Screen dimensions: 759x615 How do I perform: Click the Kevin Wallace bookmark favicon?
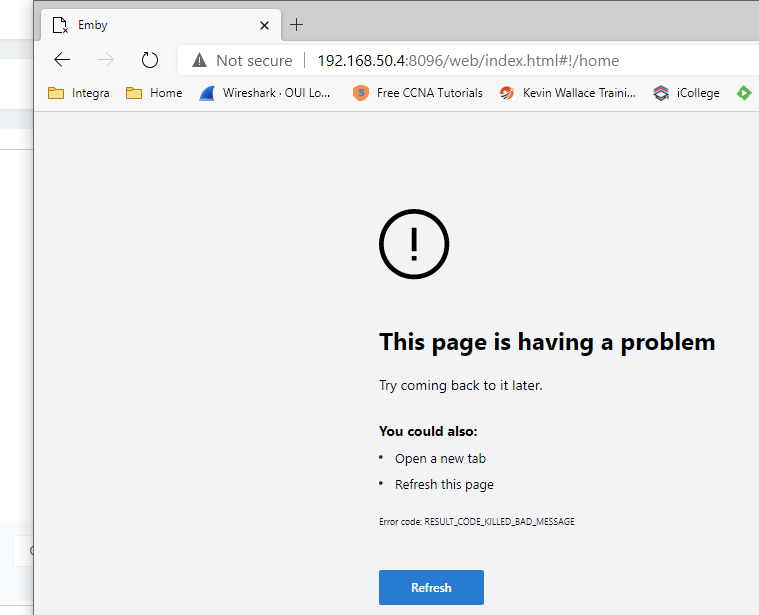[507, 93]
